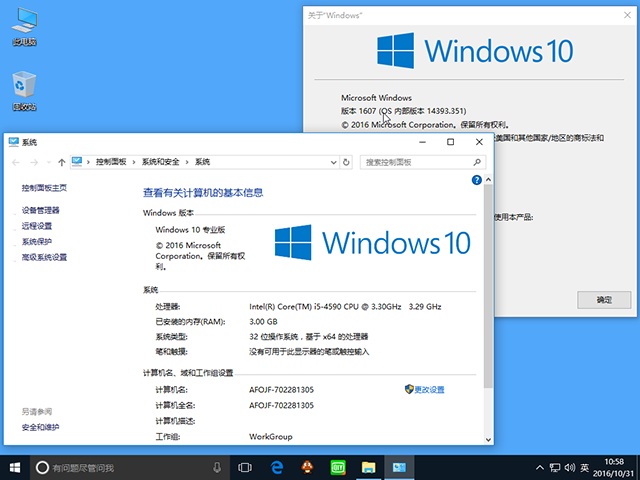This screenshot has height=480, width=640.
Task: Click the up arrow navigation button
Action: (62, 162)
